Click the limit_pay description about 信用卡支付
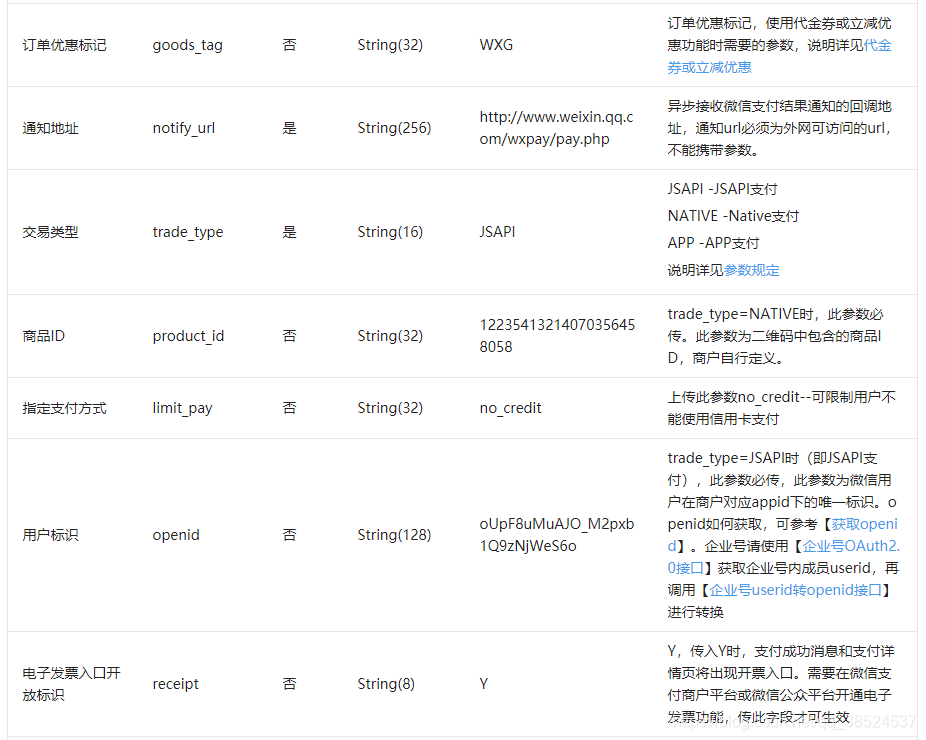 (x=781, y=408)
